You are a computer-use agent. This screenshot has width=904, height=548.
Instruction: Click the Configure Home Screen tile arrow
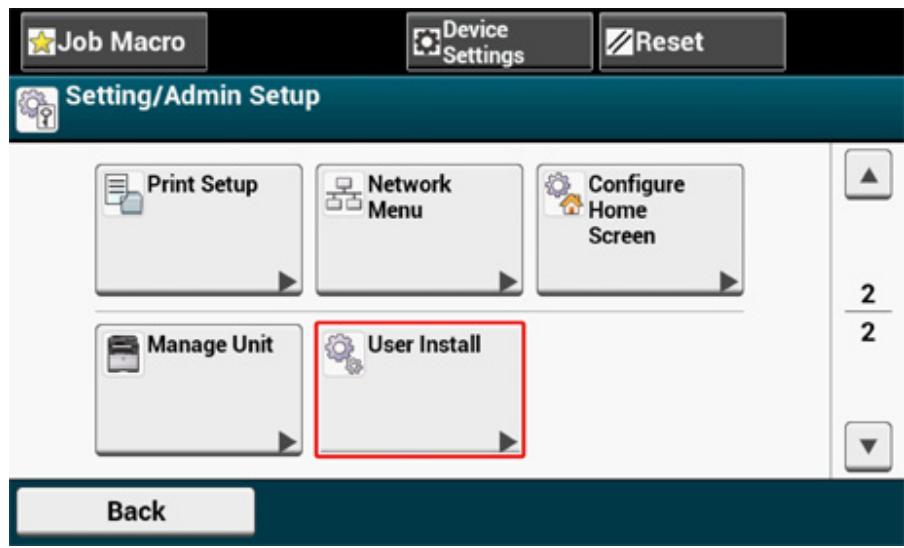(x=729, y=282)
